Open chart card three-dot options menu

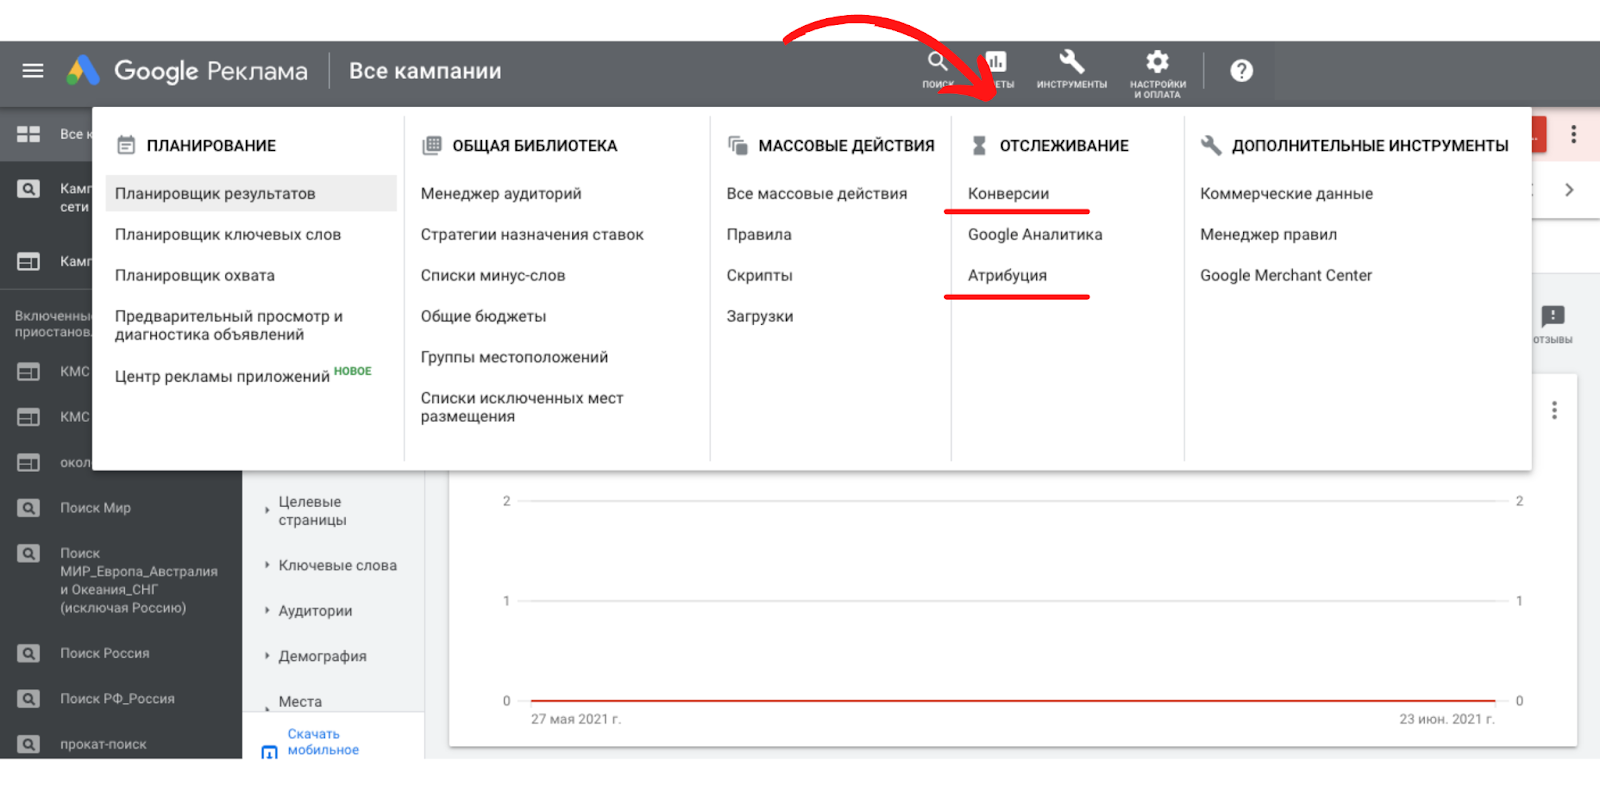tap(1554, 411)
